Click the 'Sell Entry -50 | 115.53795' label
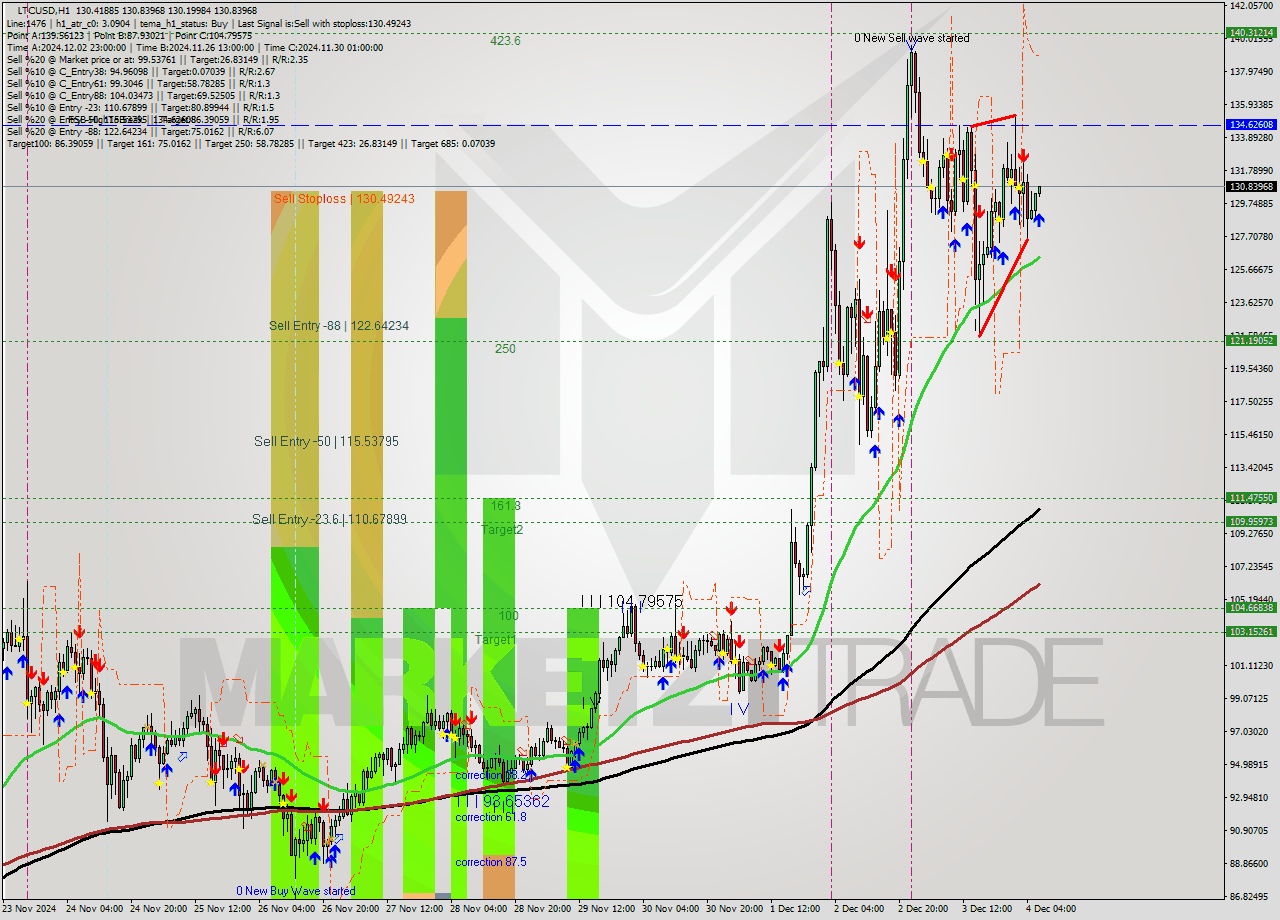 (326, 441)
